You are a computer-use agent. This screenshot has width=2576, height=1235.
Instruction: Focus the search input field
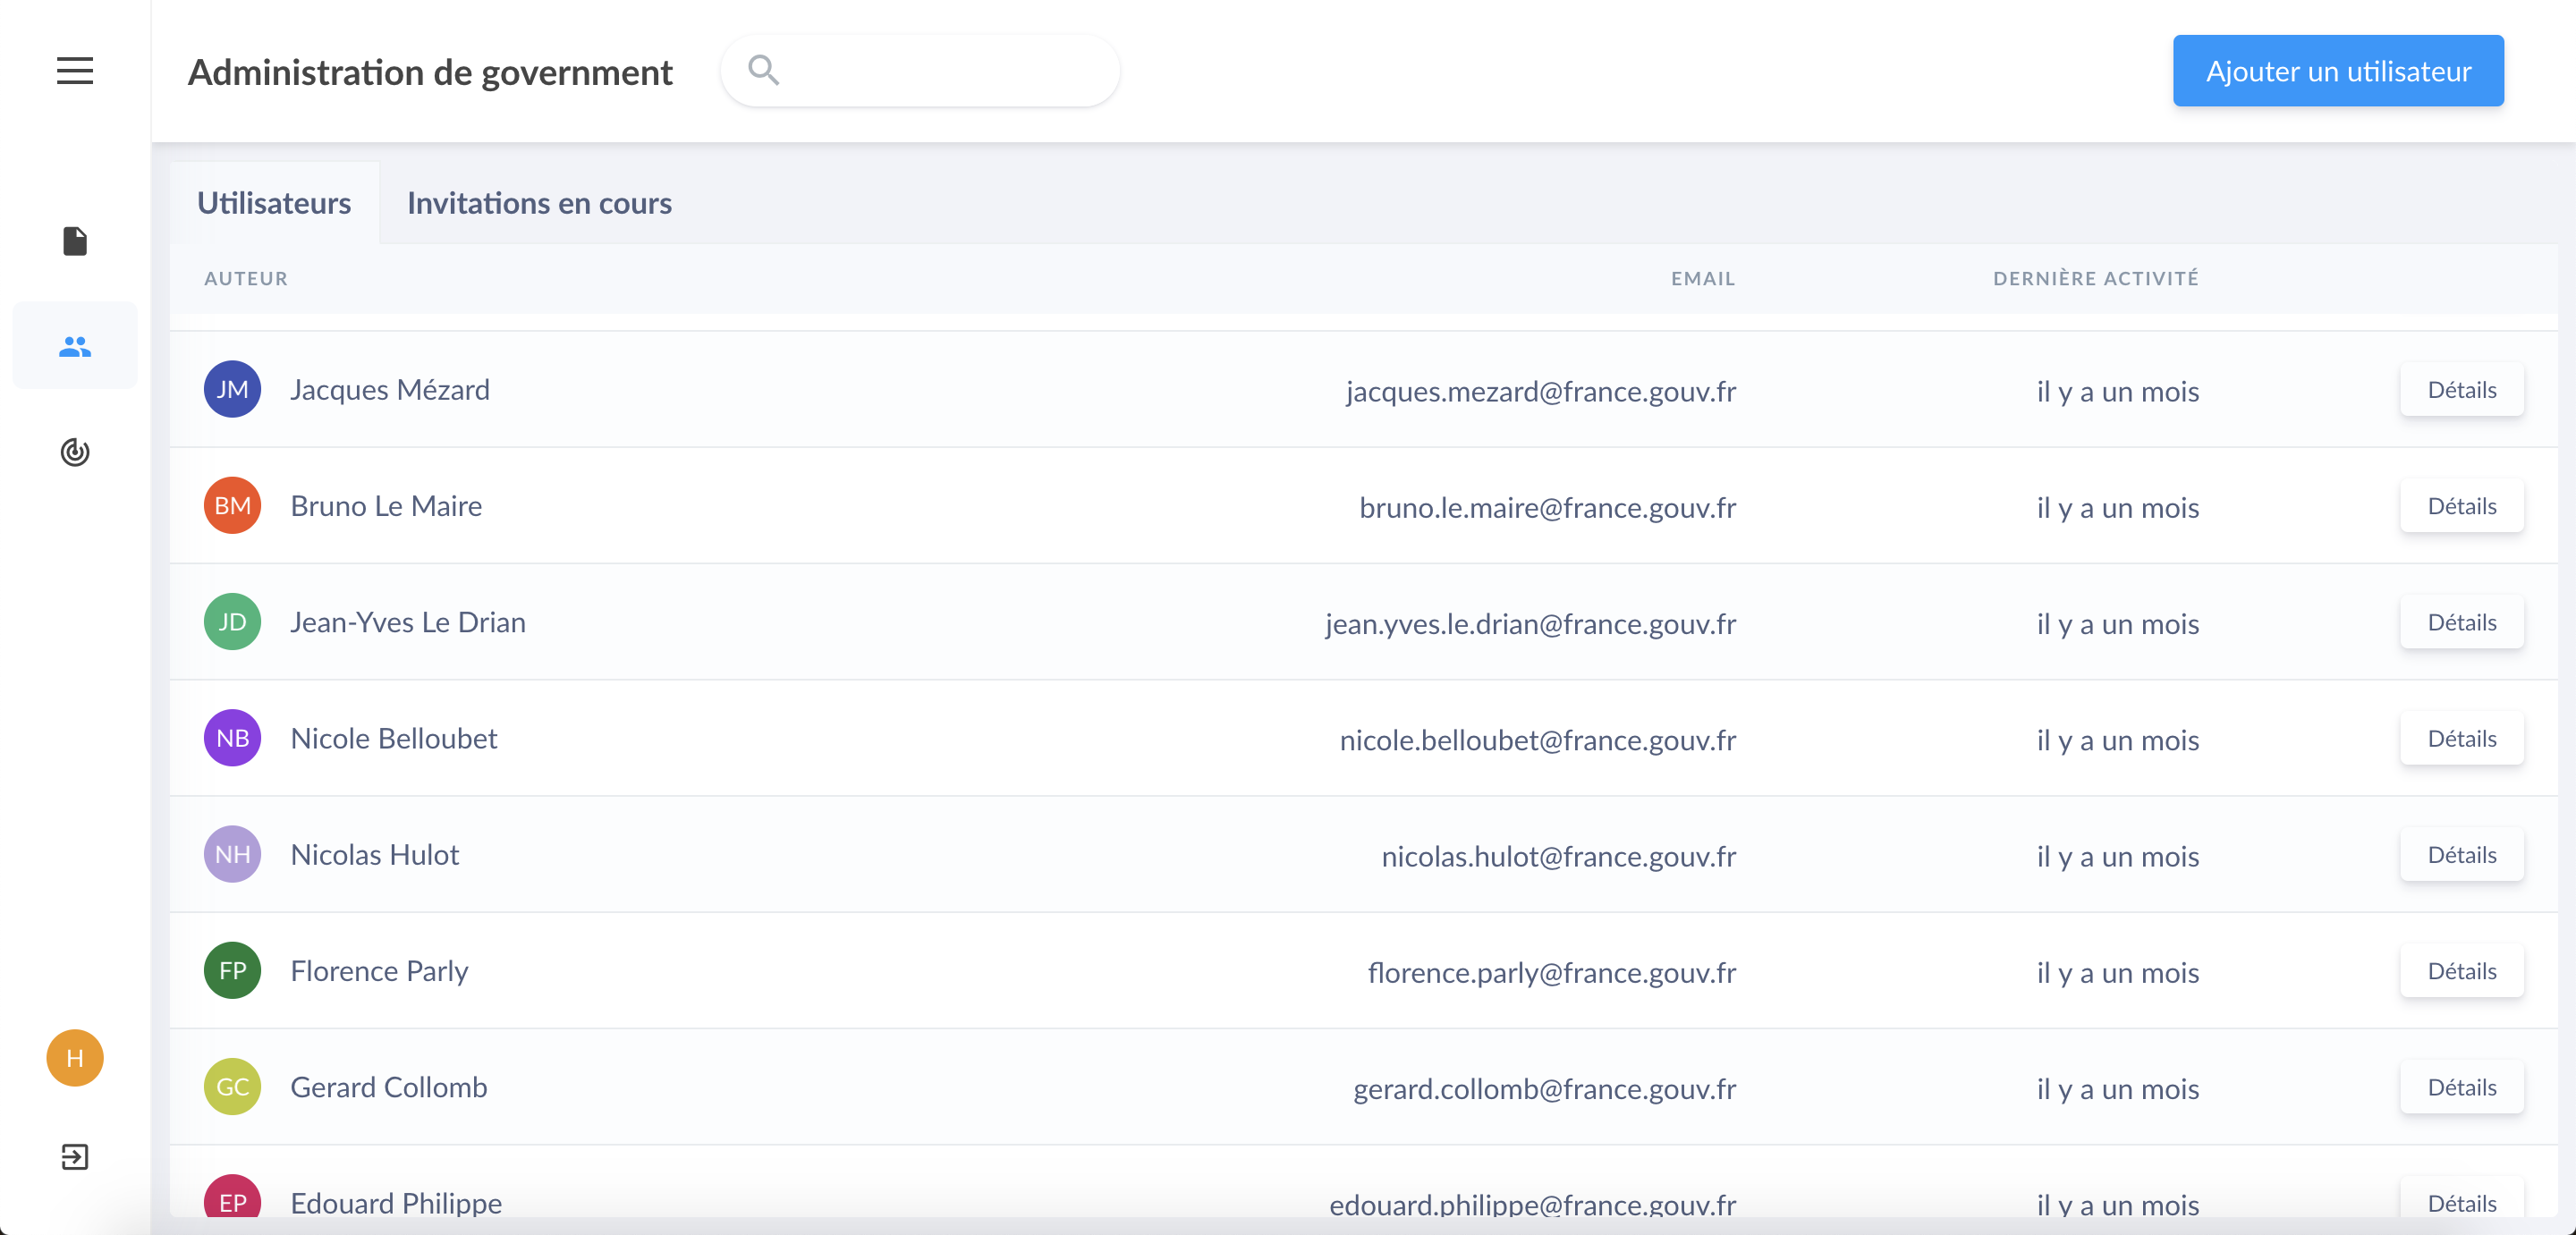pos(940,71)
